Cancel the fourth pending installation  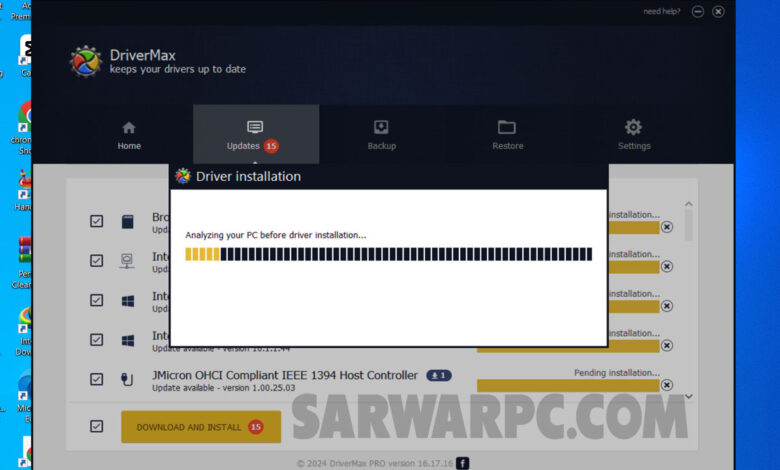click(667, 345)
